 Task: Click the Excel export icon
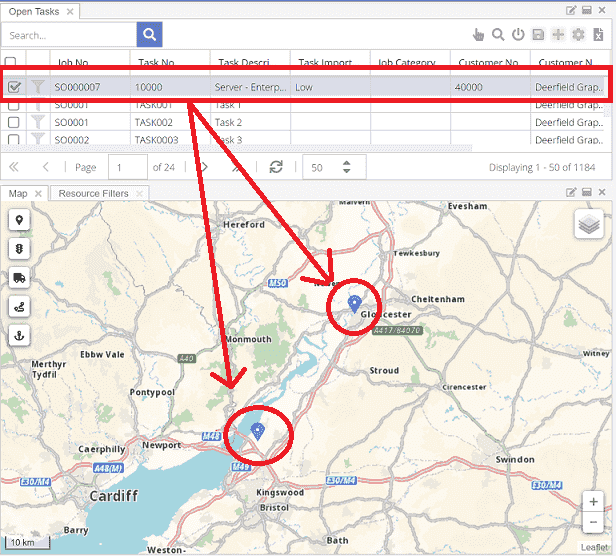598,35
